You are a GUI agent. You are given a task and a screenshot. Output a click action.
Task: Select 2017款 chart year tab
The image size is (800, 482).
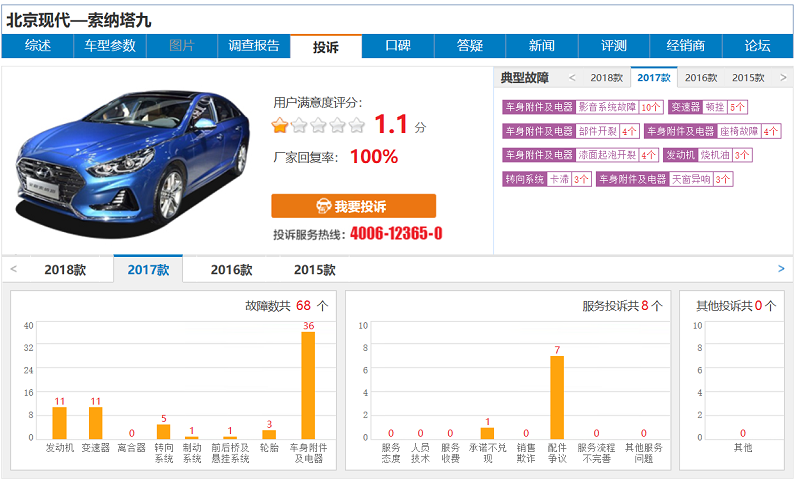pos(148,269)
